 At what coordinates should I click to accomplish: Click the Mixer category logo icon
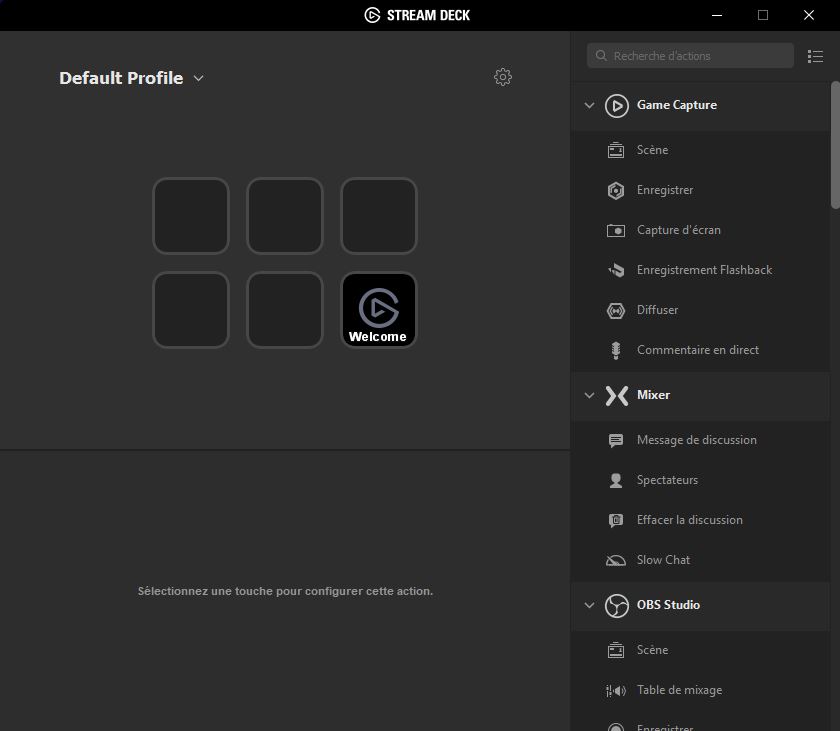617,396
